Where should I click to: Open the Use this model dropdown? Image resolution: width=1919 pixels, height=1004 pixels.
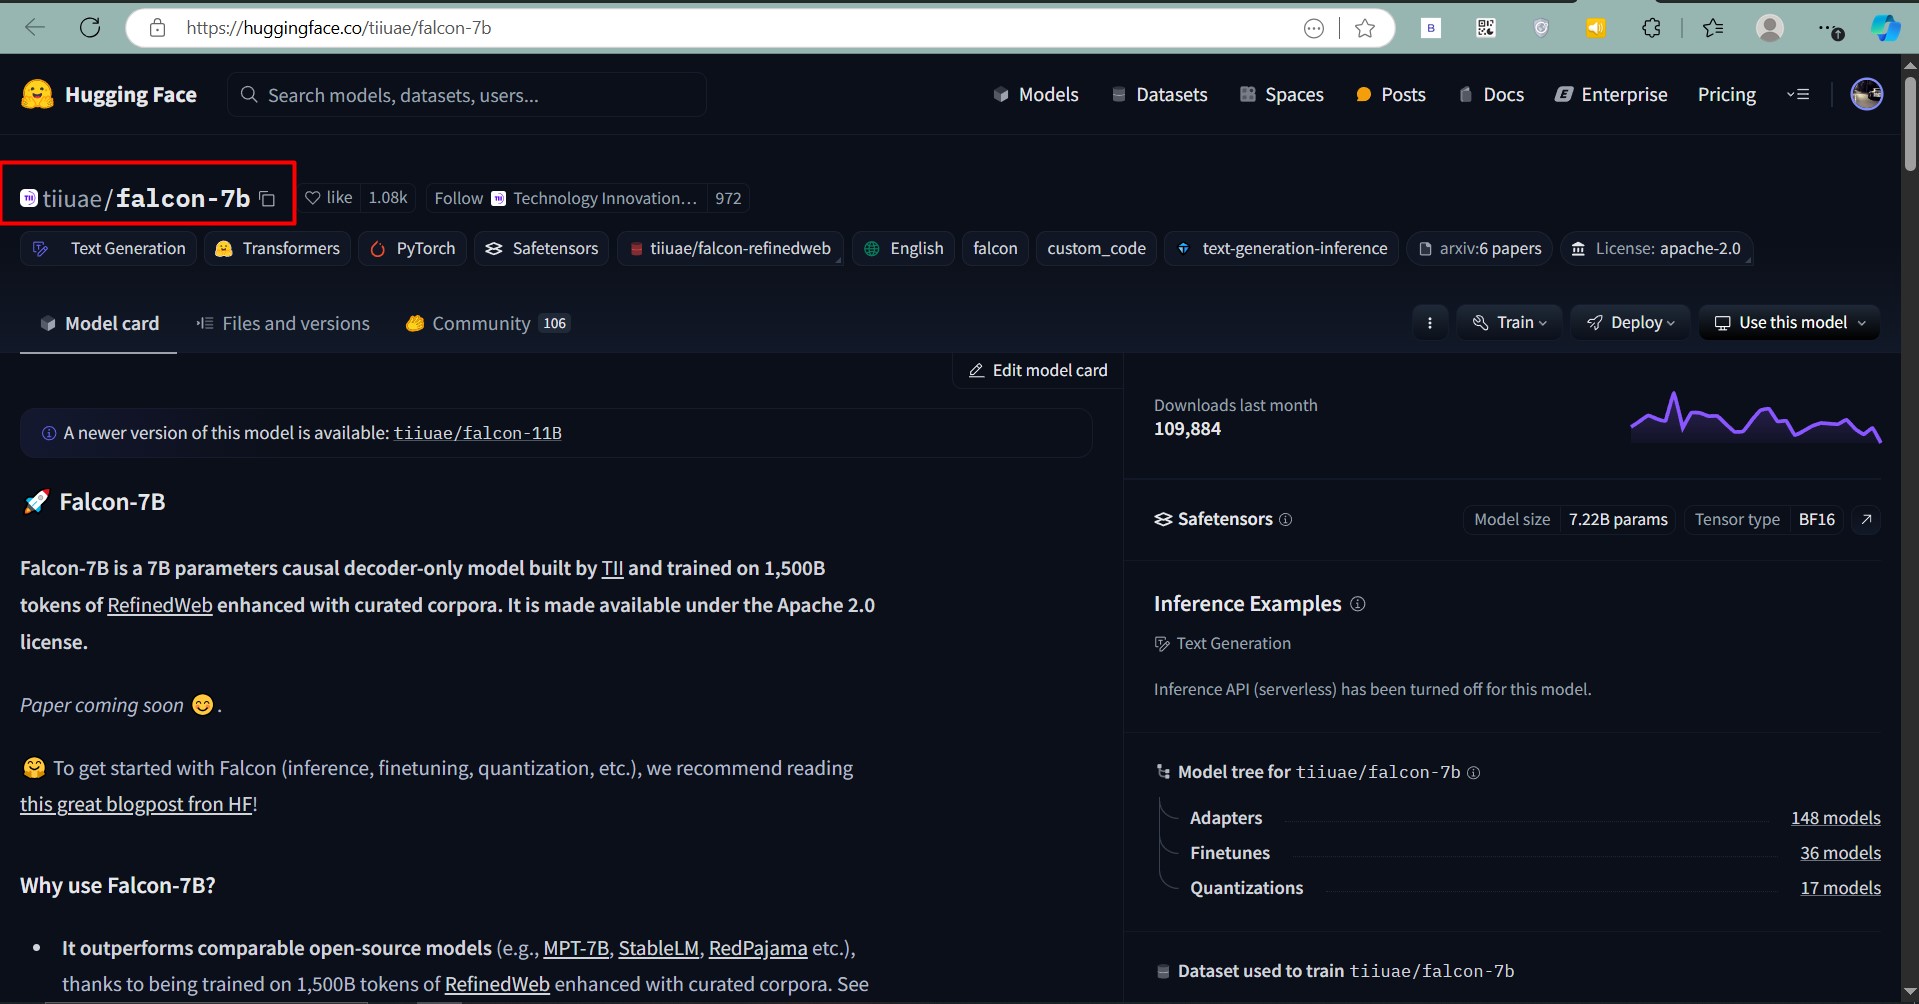pos(1790,323)
